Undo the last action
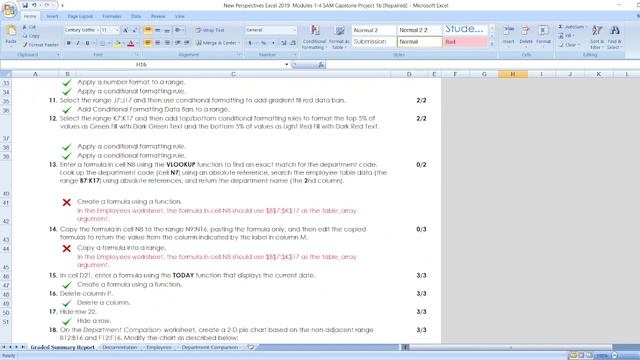This screenshot has height=360, width=640. pyautogui.click(x=34, y=5)
